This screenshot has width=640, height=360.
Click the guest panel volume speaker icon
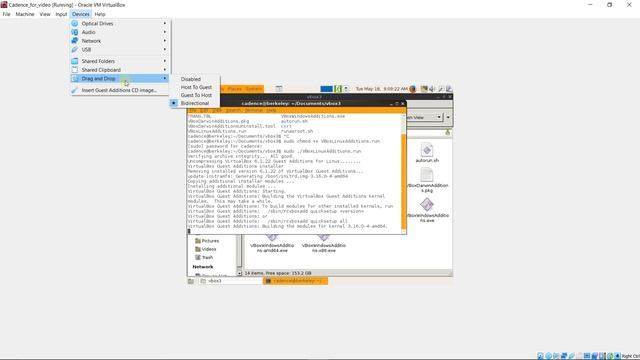pos(432,89)
